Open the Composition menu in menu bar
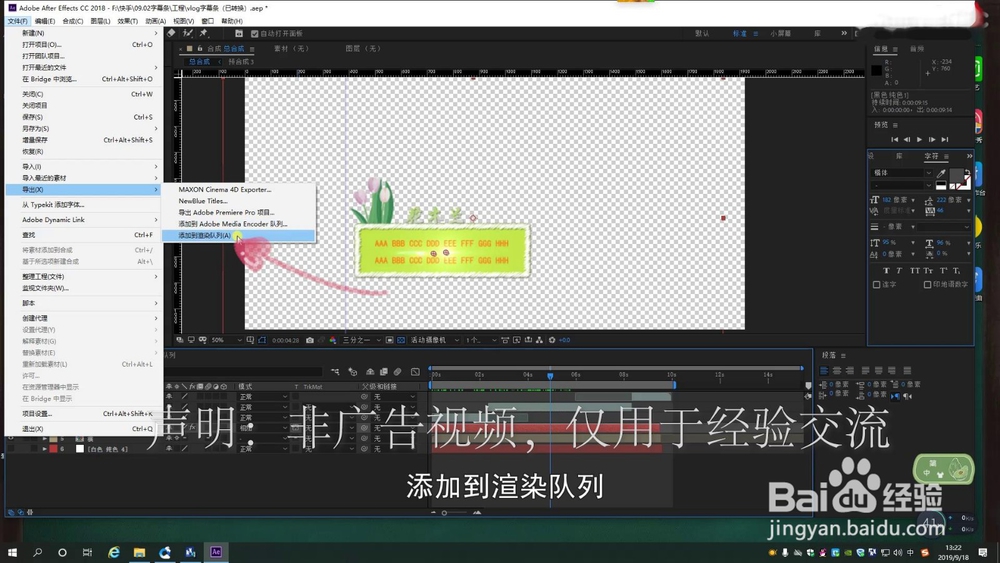 [x=73, y=21]
